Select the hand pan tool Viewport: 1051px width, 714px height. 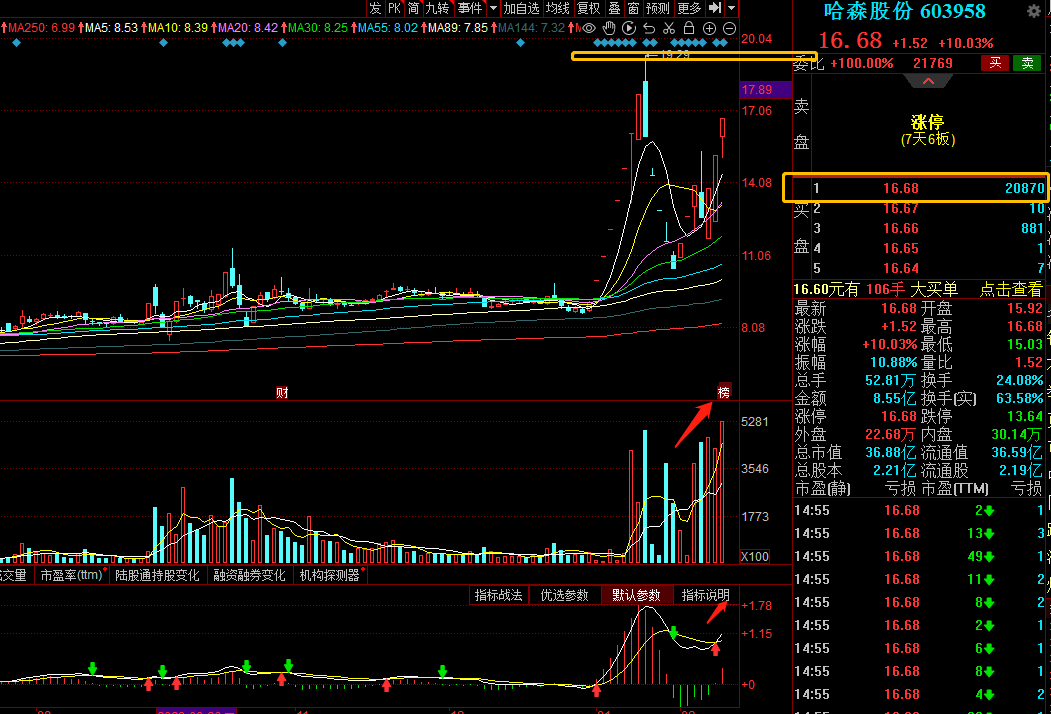(609, 28)
